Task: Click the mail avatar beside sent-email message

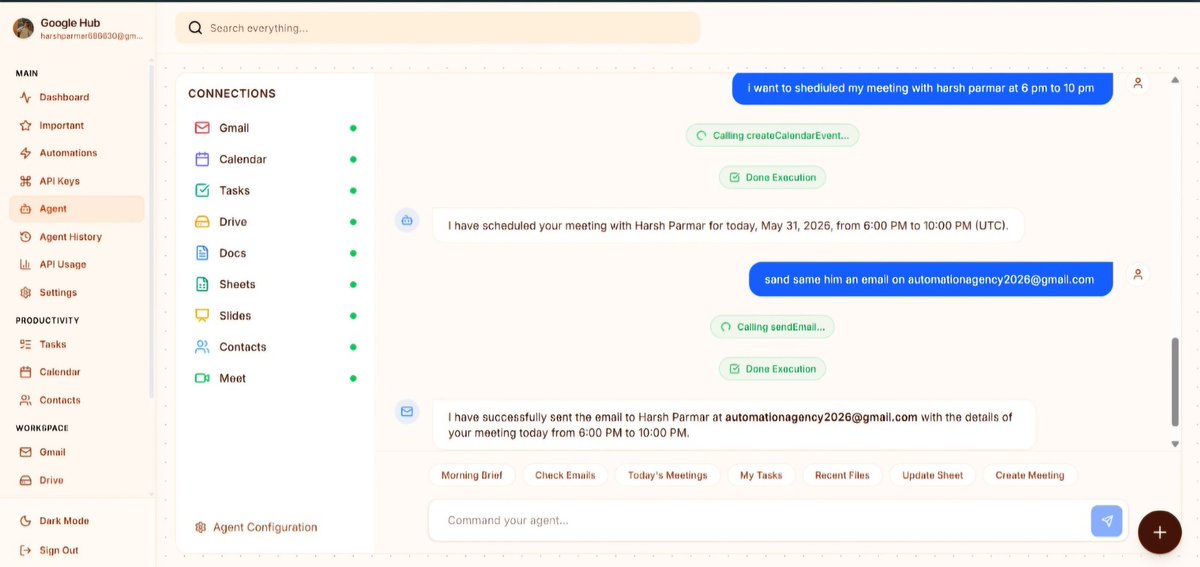Action: [407, 411]
